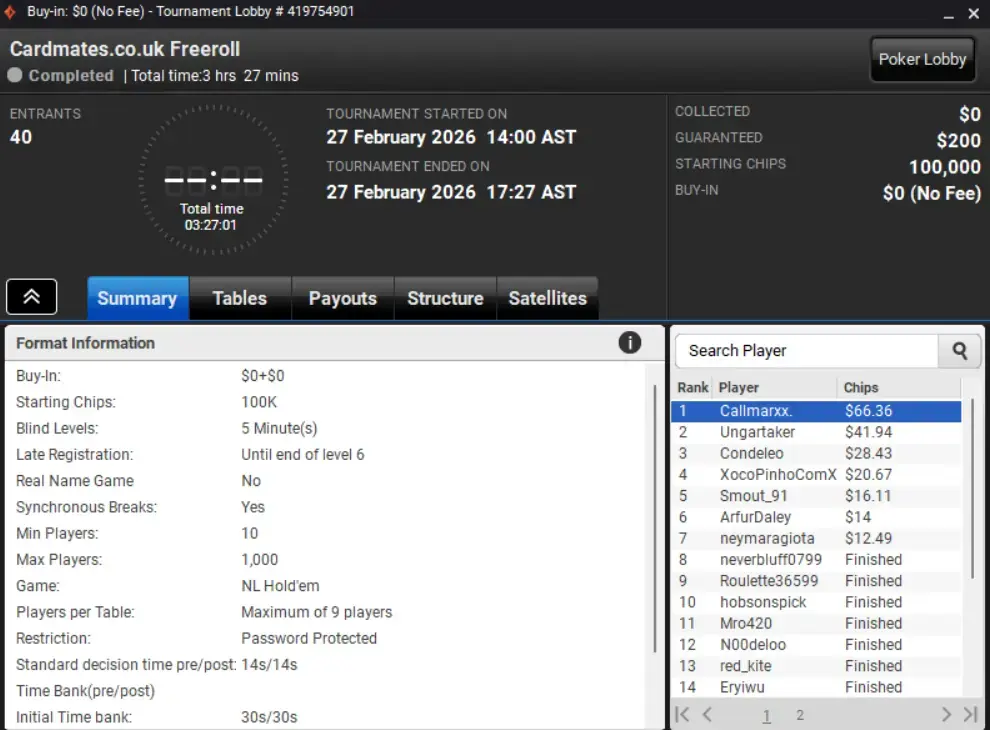Minimize the tournament lobby window
990x730 pixels.
click(947, 13)
